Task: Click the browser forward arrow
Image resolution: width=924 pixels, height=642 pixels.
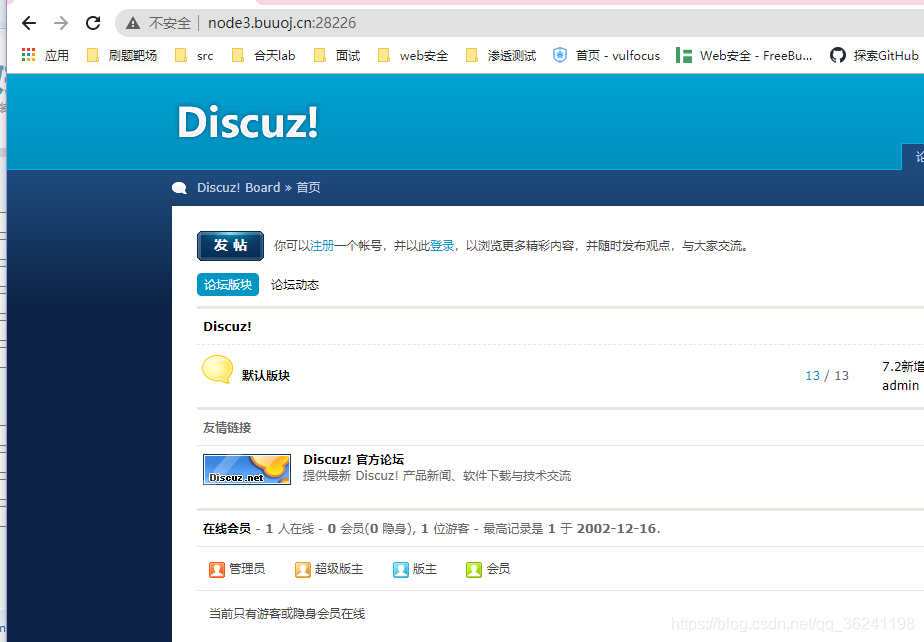Action: tap(61, 23)
